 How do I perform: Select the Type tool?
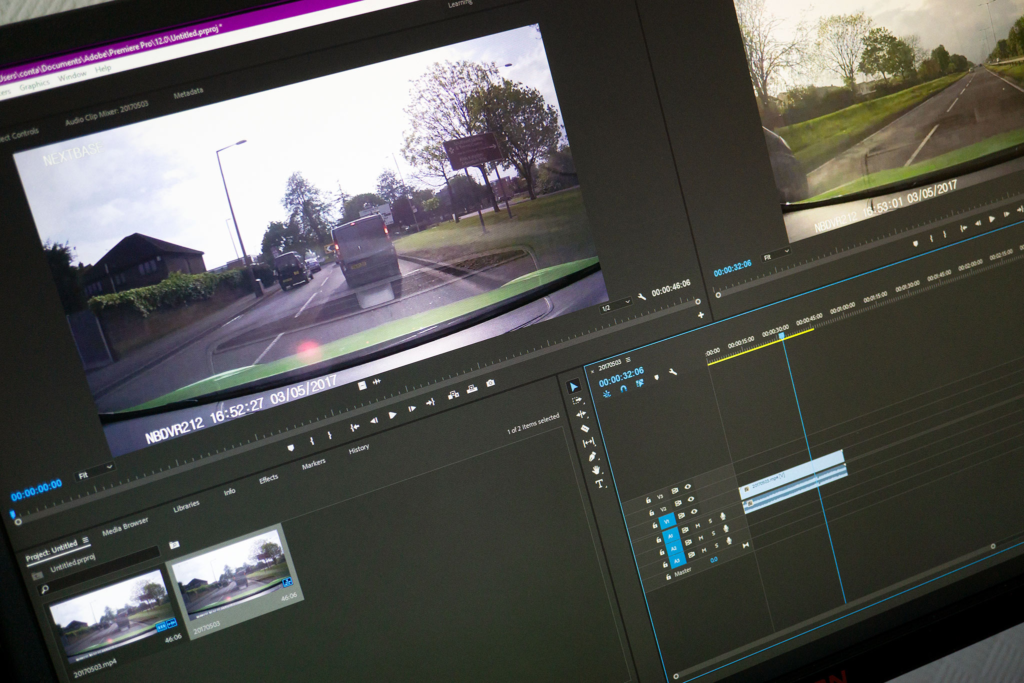pos(600,483)
